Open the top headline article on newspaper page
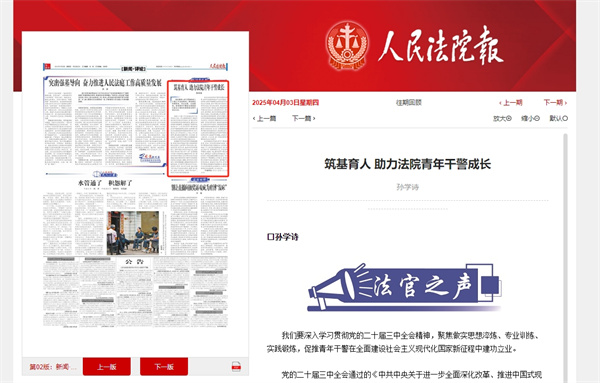Screen dimensions: 600x383 click(x=105, y=83)
